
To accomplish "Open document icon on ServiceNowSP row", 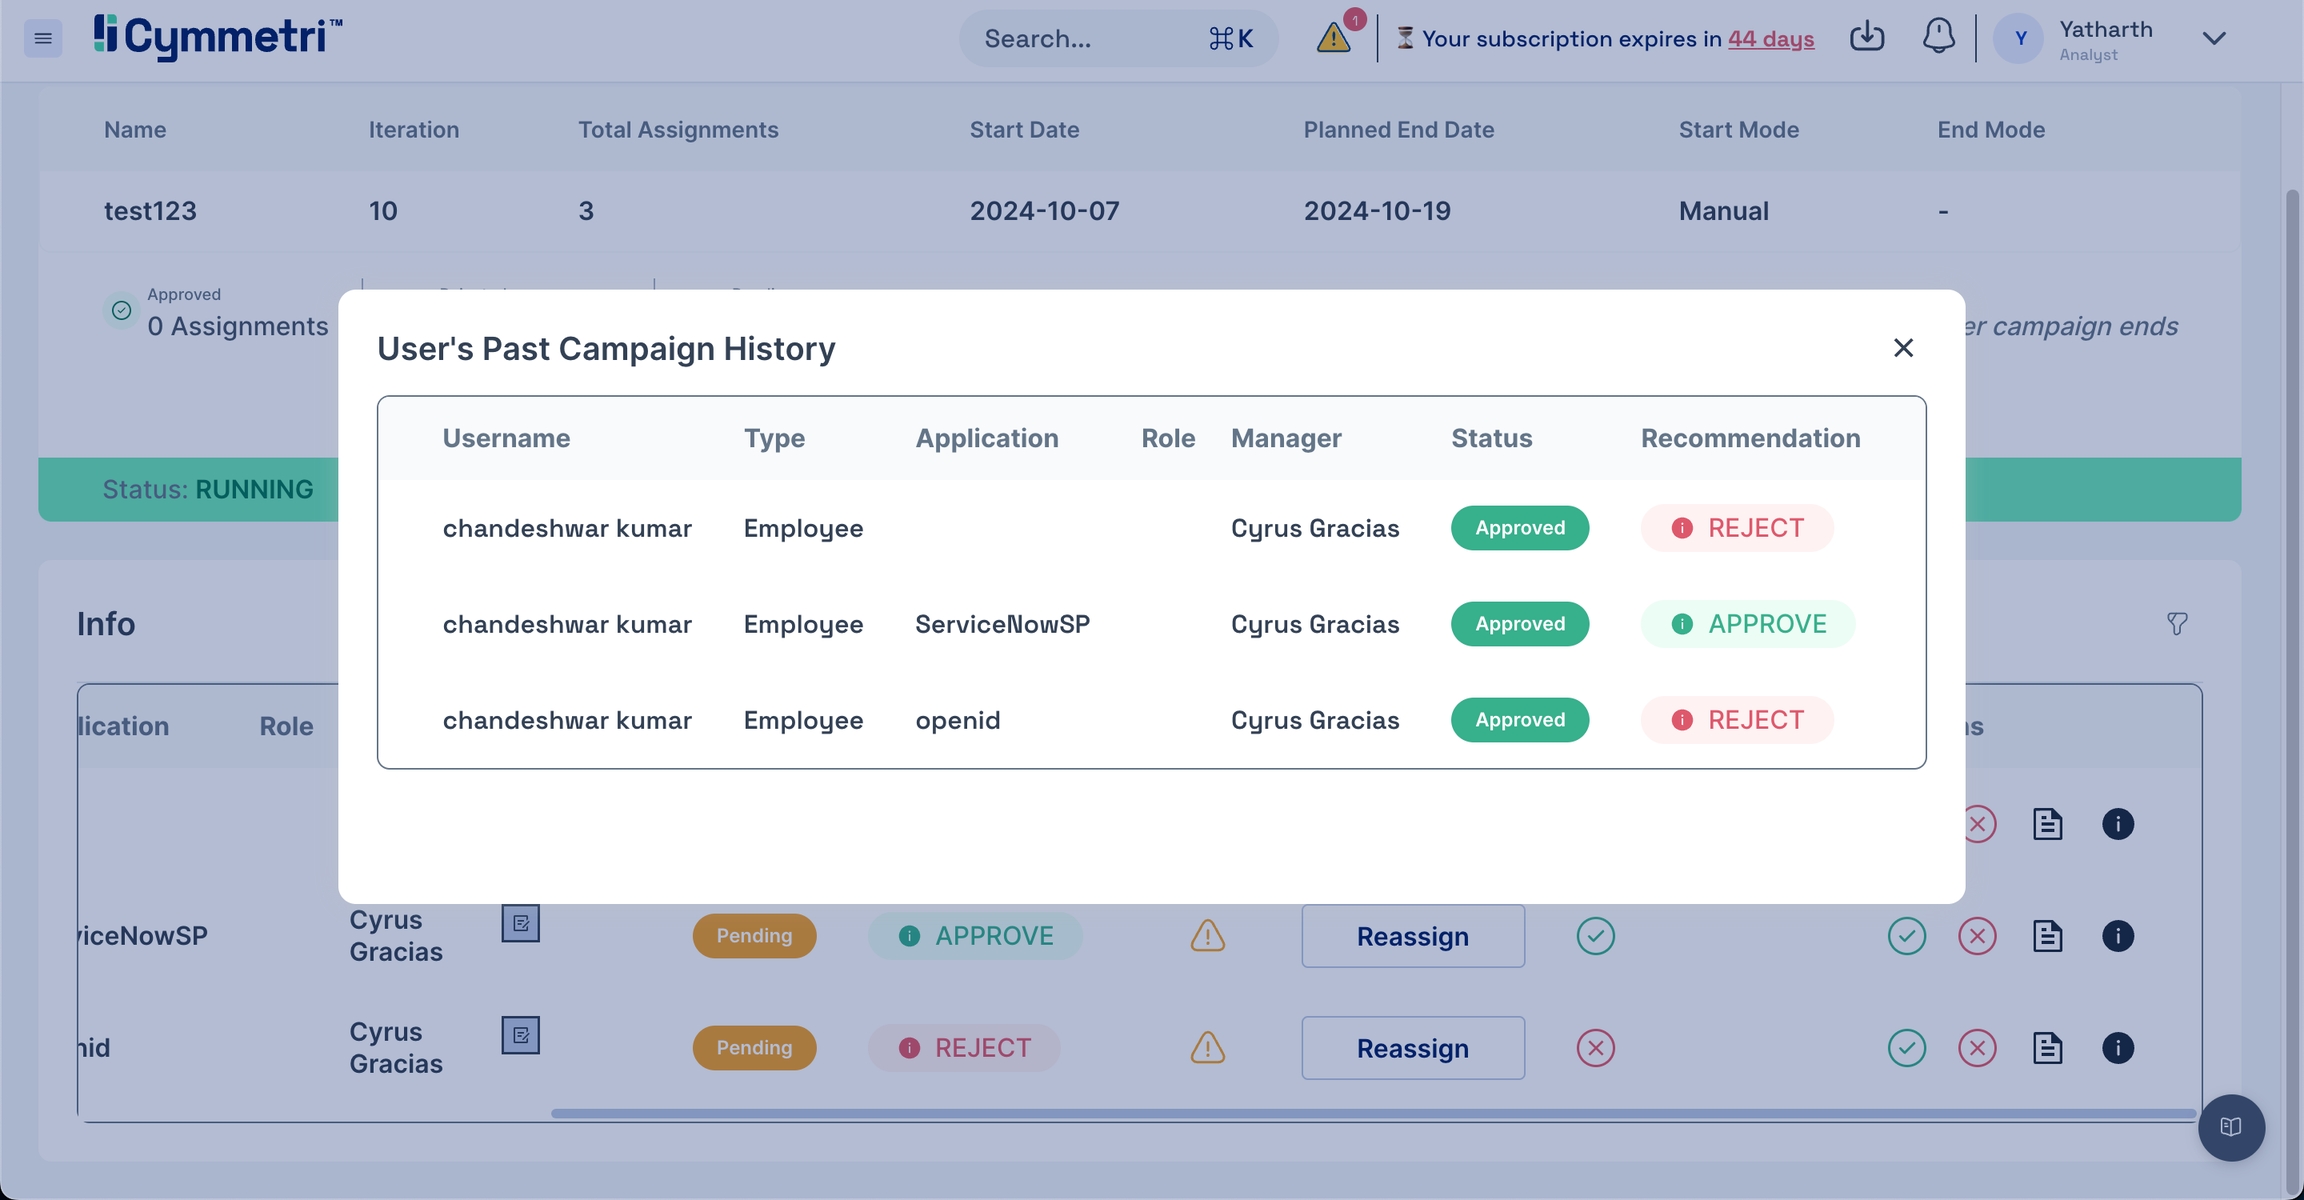I will tap(2047, 936).
